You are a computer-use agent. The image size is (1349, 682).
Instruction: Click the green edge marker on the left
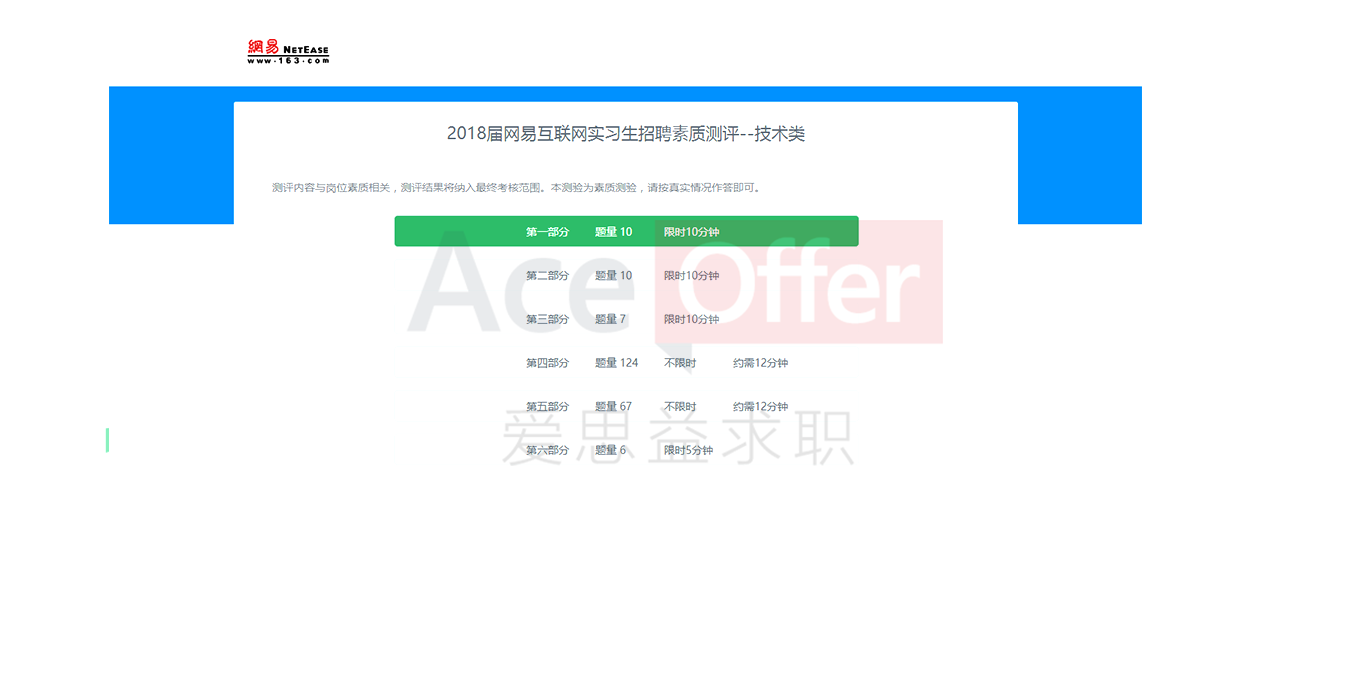click(107, 439)
